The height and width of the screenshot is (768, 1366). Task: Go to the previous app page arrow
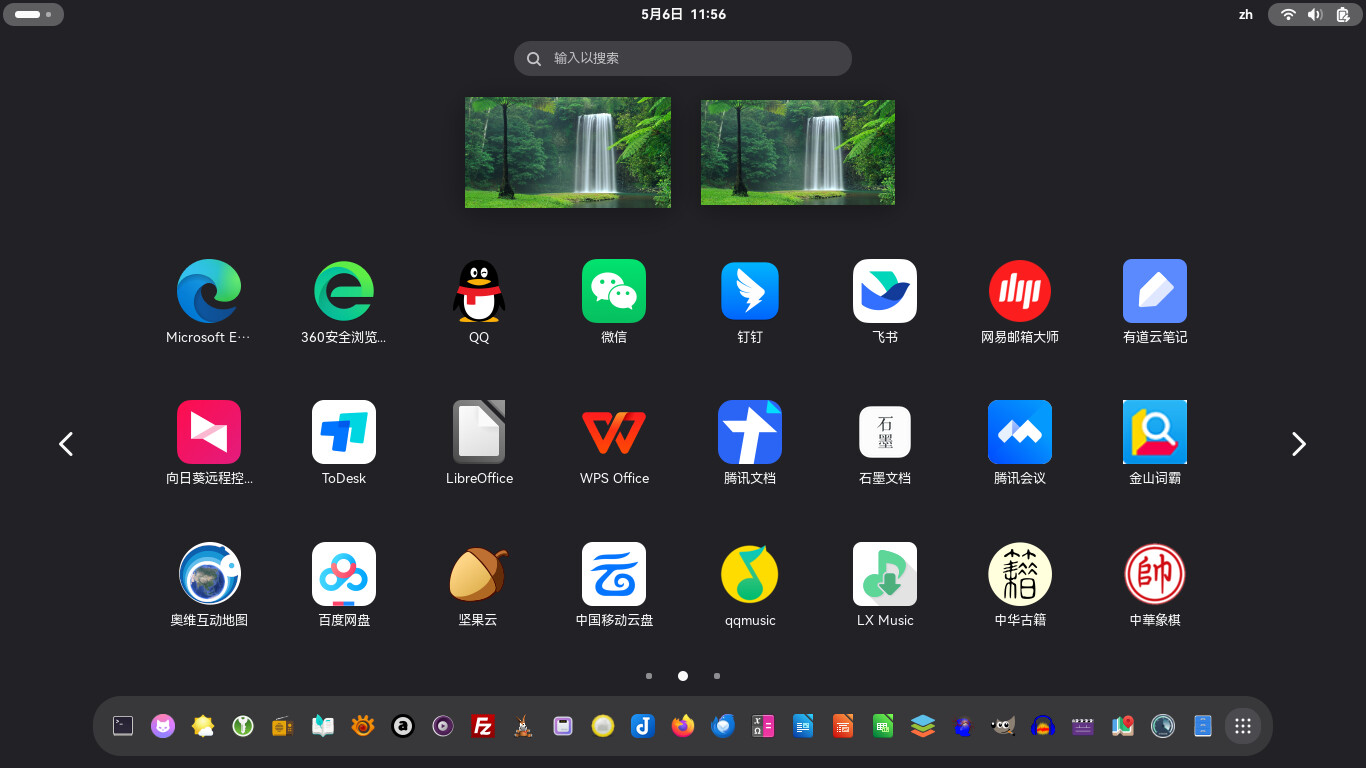tap(66, 444)
